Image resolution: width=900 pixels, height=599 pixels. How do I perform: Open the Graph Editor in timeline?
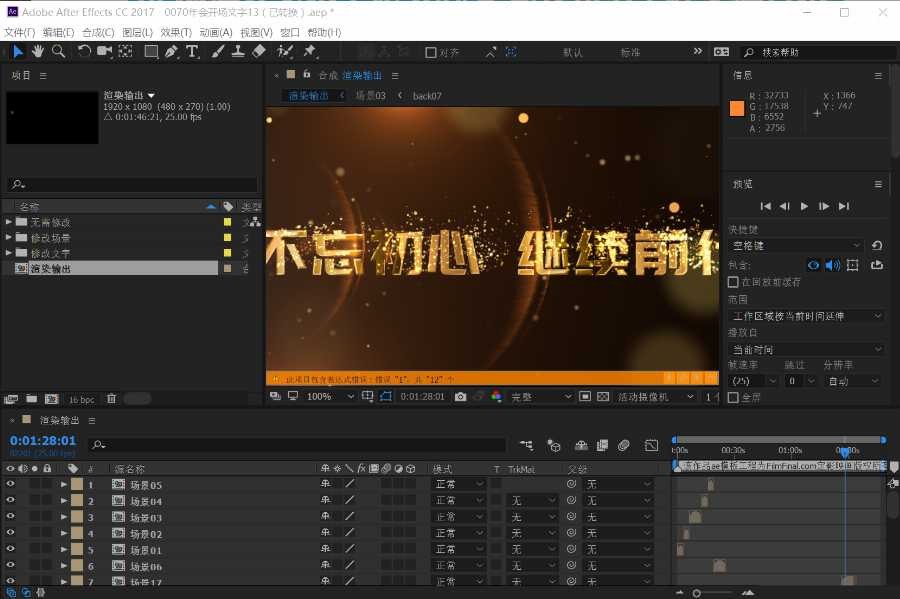651,445
